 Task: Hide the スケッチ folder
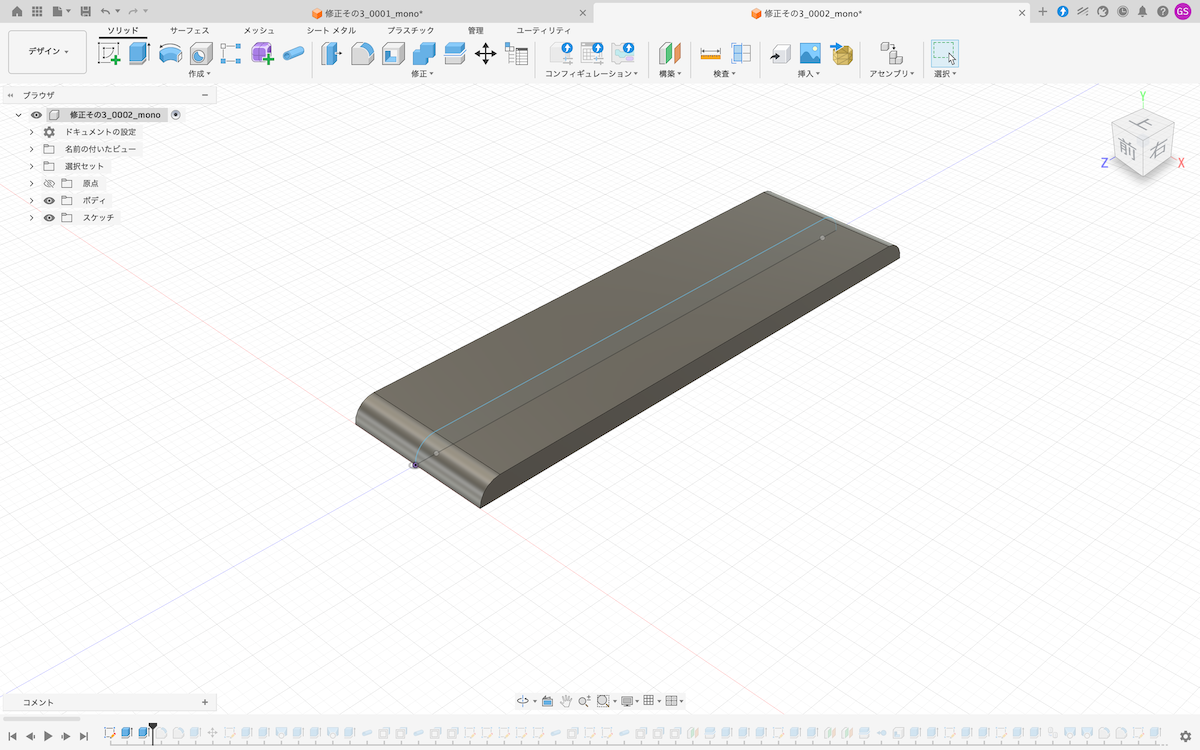pyautogui.click(x=49, y=218)
